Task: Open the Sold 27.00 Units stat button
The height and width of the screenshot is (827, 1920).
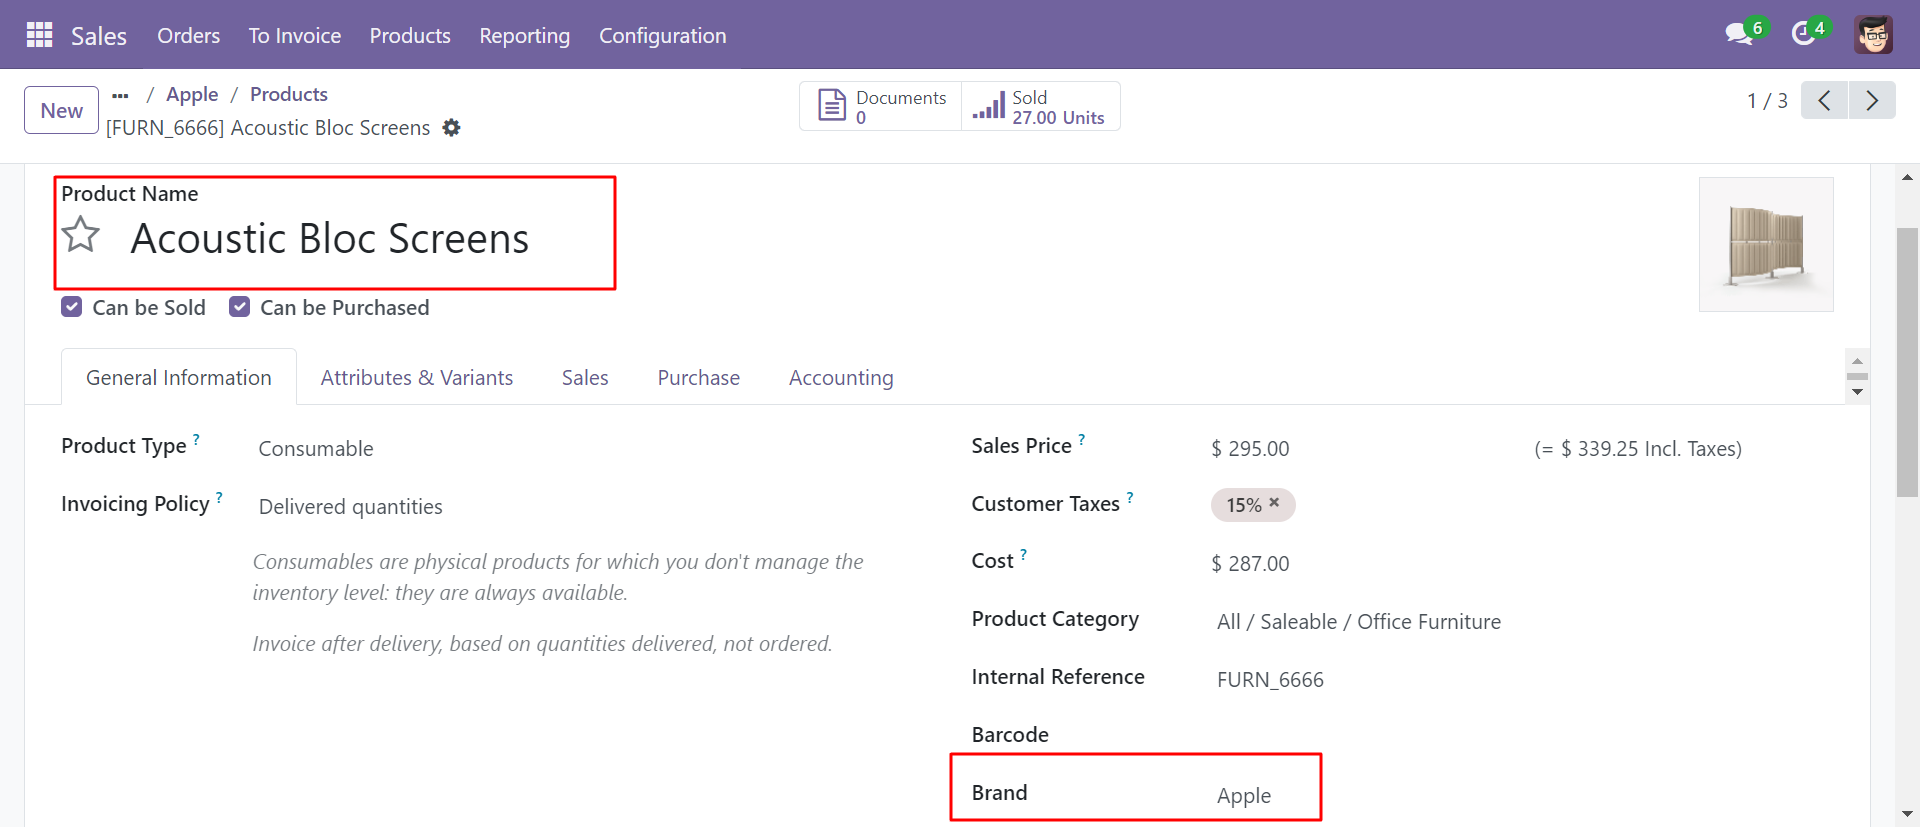Action: tap(1040, 106)
